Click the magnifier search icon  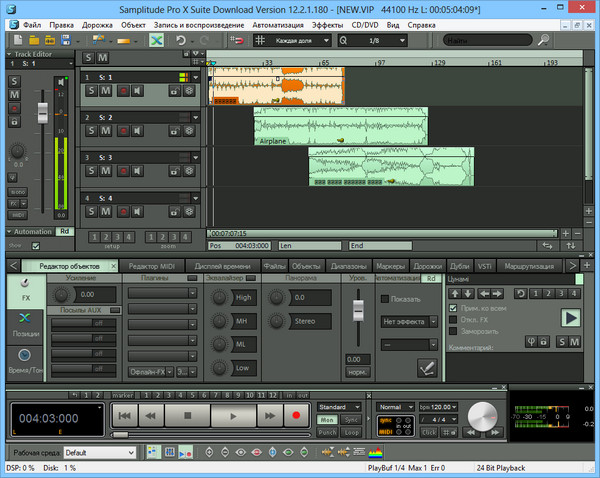point(544,40)
